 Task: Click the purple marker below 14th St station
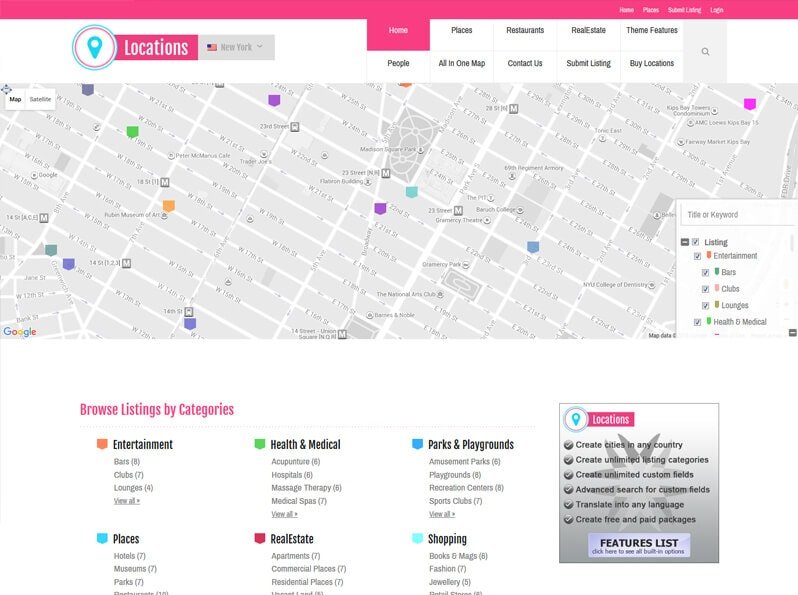pyautogui.click(x=190, y=324)
